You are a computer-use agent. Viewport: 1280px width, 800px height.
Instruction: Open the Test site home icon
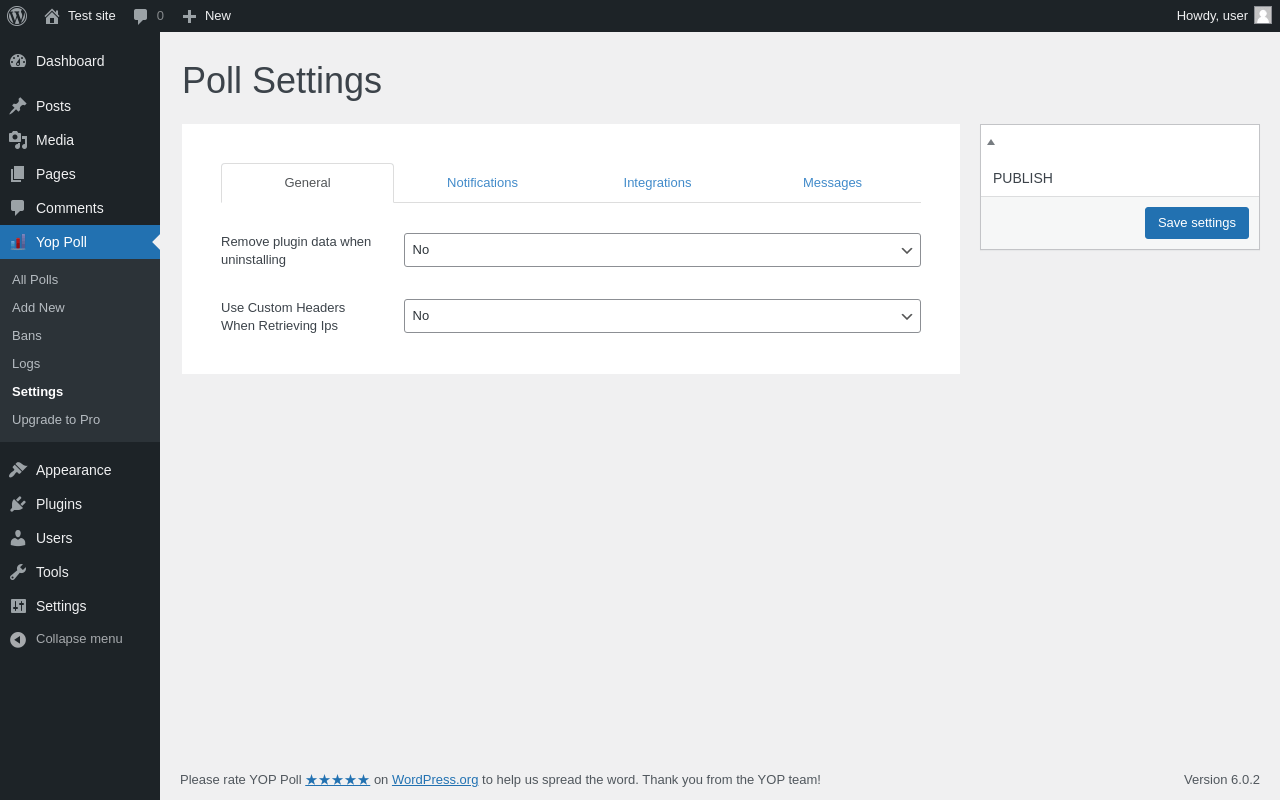click(52, 16)
